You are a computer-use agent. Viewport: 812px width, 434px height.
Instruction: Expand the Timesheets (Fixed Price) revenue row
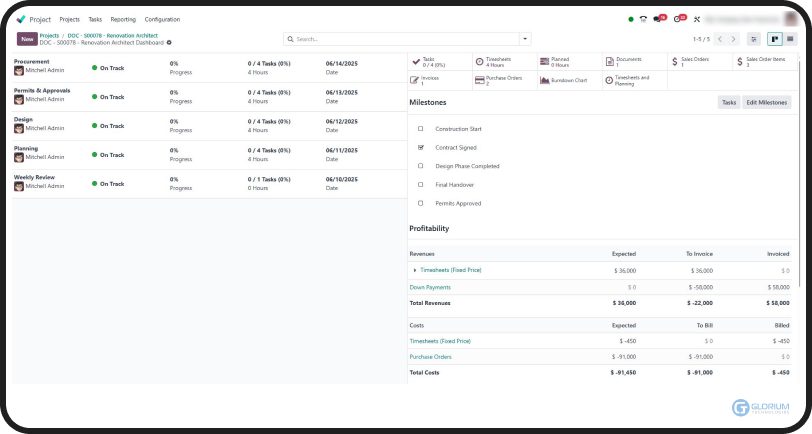pos(415,270)
